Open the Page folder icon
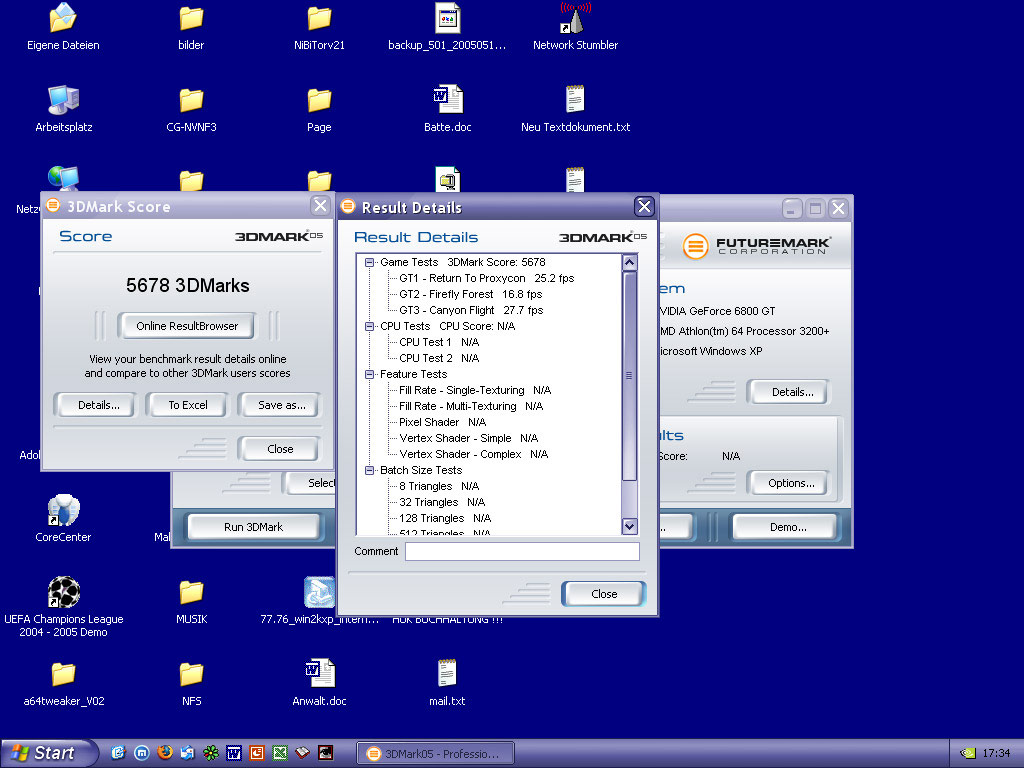The width and height of the screenshot is (1024, 768). click(319, 101)
